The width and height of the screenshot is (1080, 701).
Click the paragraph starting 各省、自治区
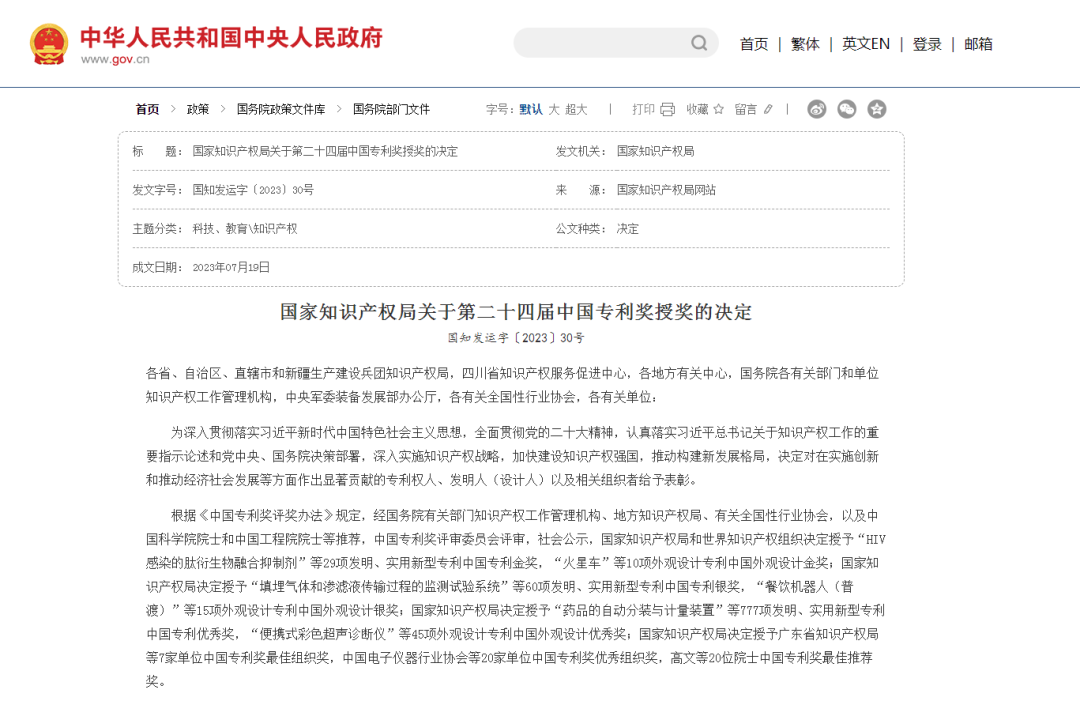click(x=512, y=385)
